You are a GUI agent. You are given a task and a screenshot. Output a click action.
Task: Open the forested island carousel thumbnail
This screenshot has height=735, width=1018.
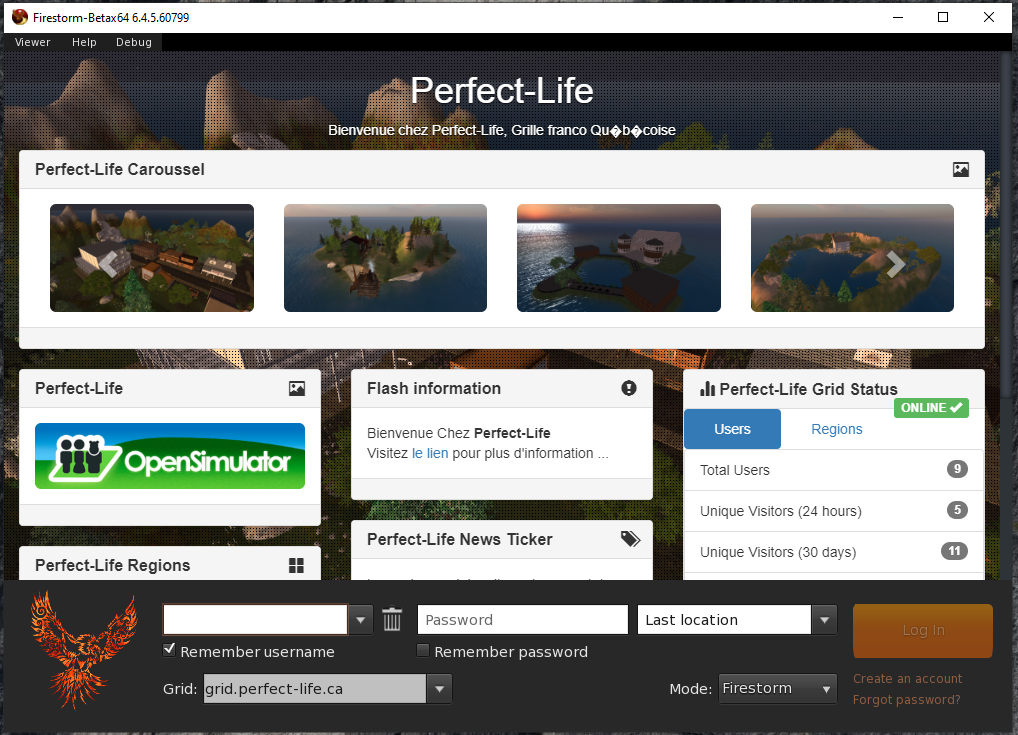(x=385, y=258)
